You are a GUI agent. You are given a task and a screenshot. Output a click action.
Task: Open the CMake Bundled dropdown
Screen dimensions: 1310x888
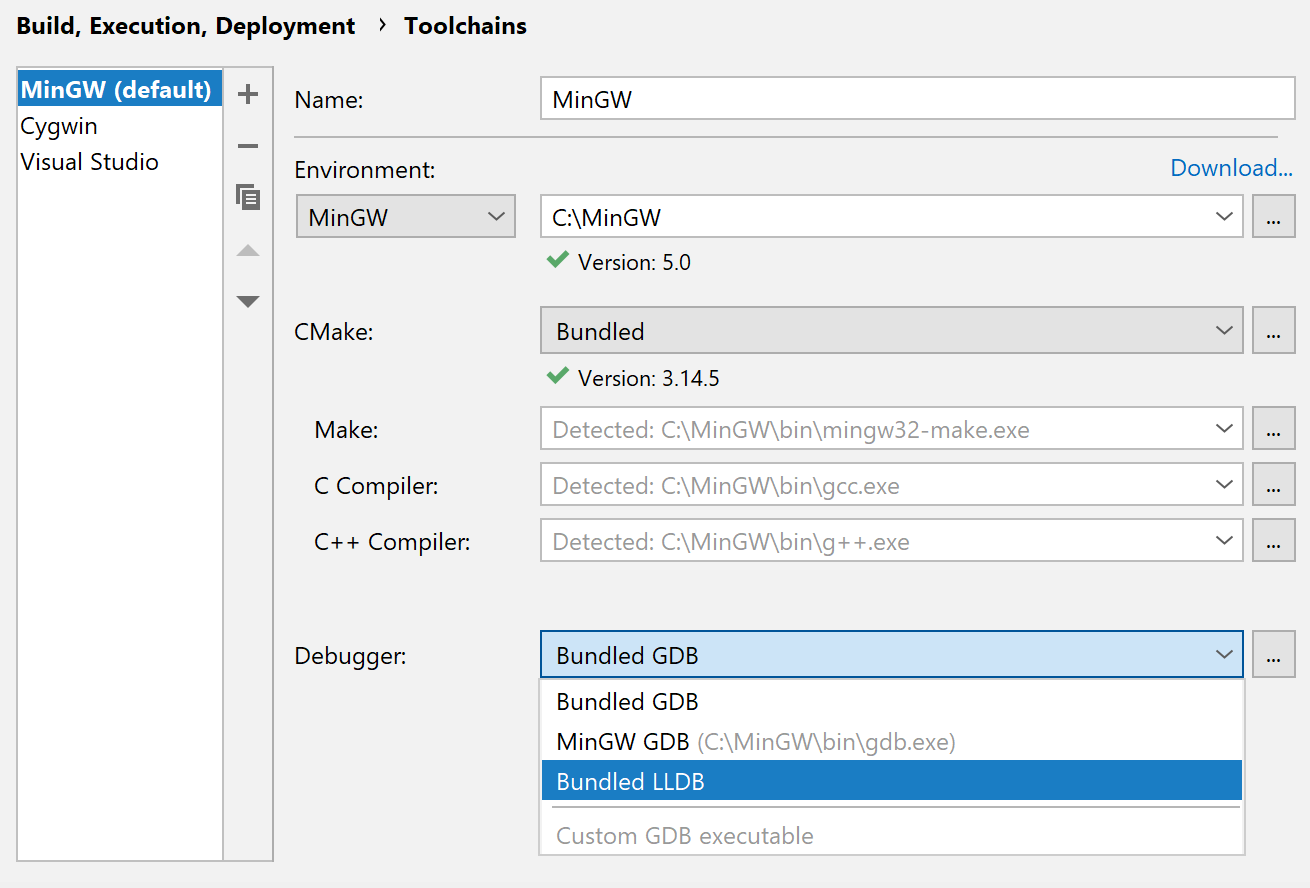click(x=892, y=330)
